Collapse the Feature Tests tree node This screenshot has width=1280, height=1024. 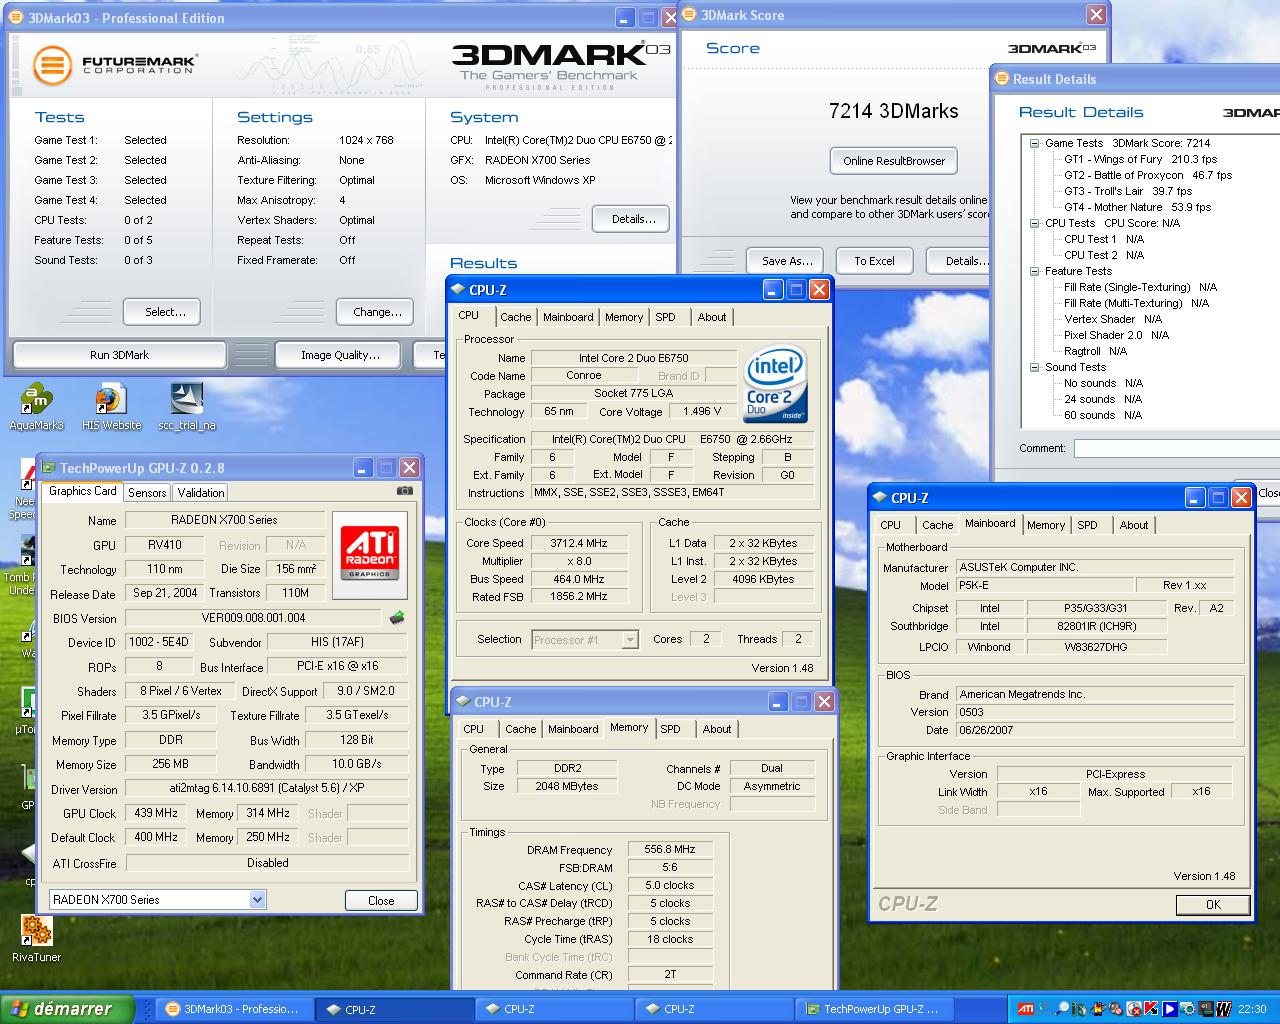(x=1035, y=271)
